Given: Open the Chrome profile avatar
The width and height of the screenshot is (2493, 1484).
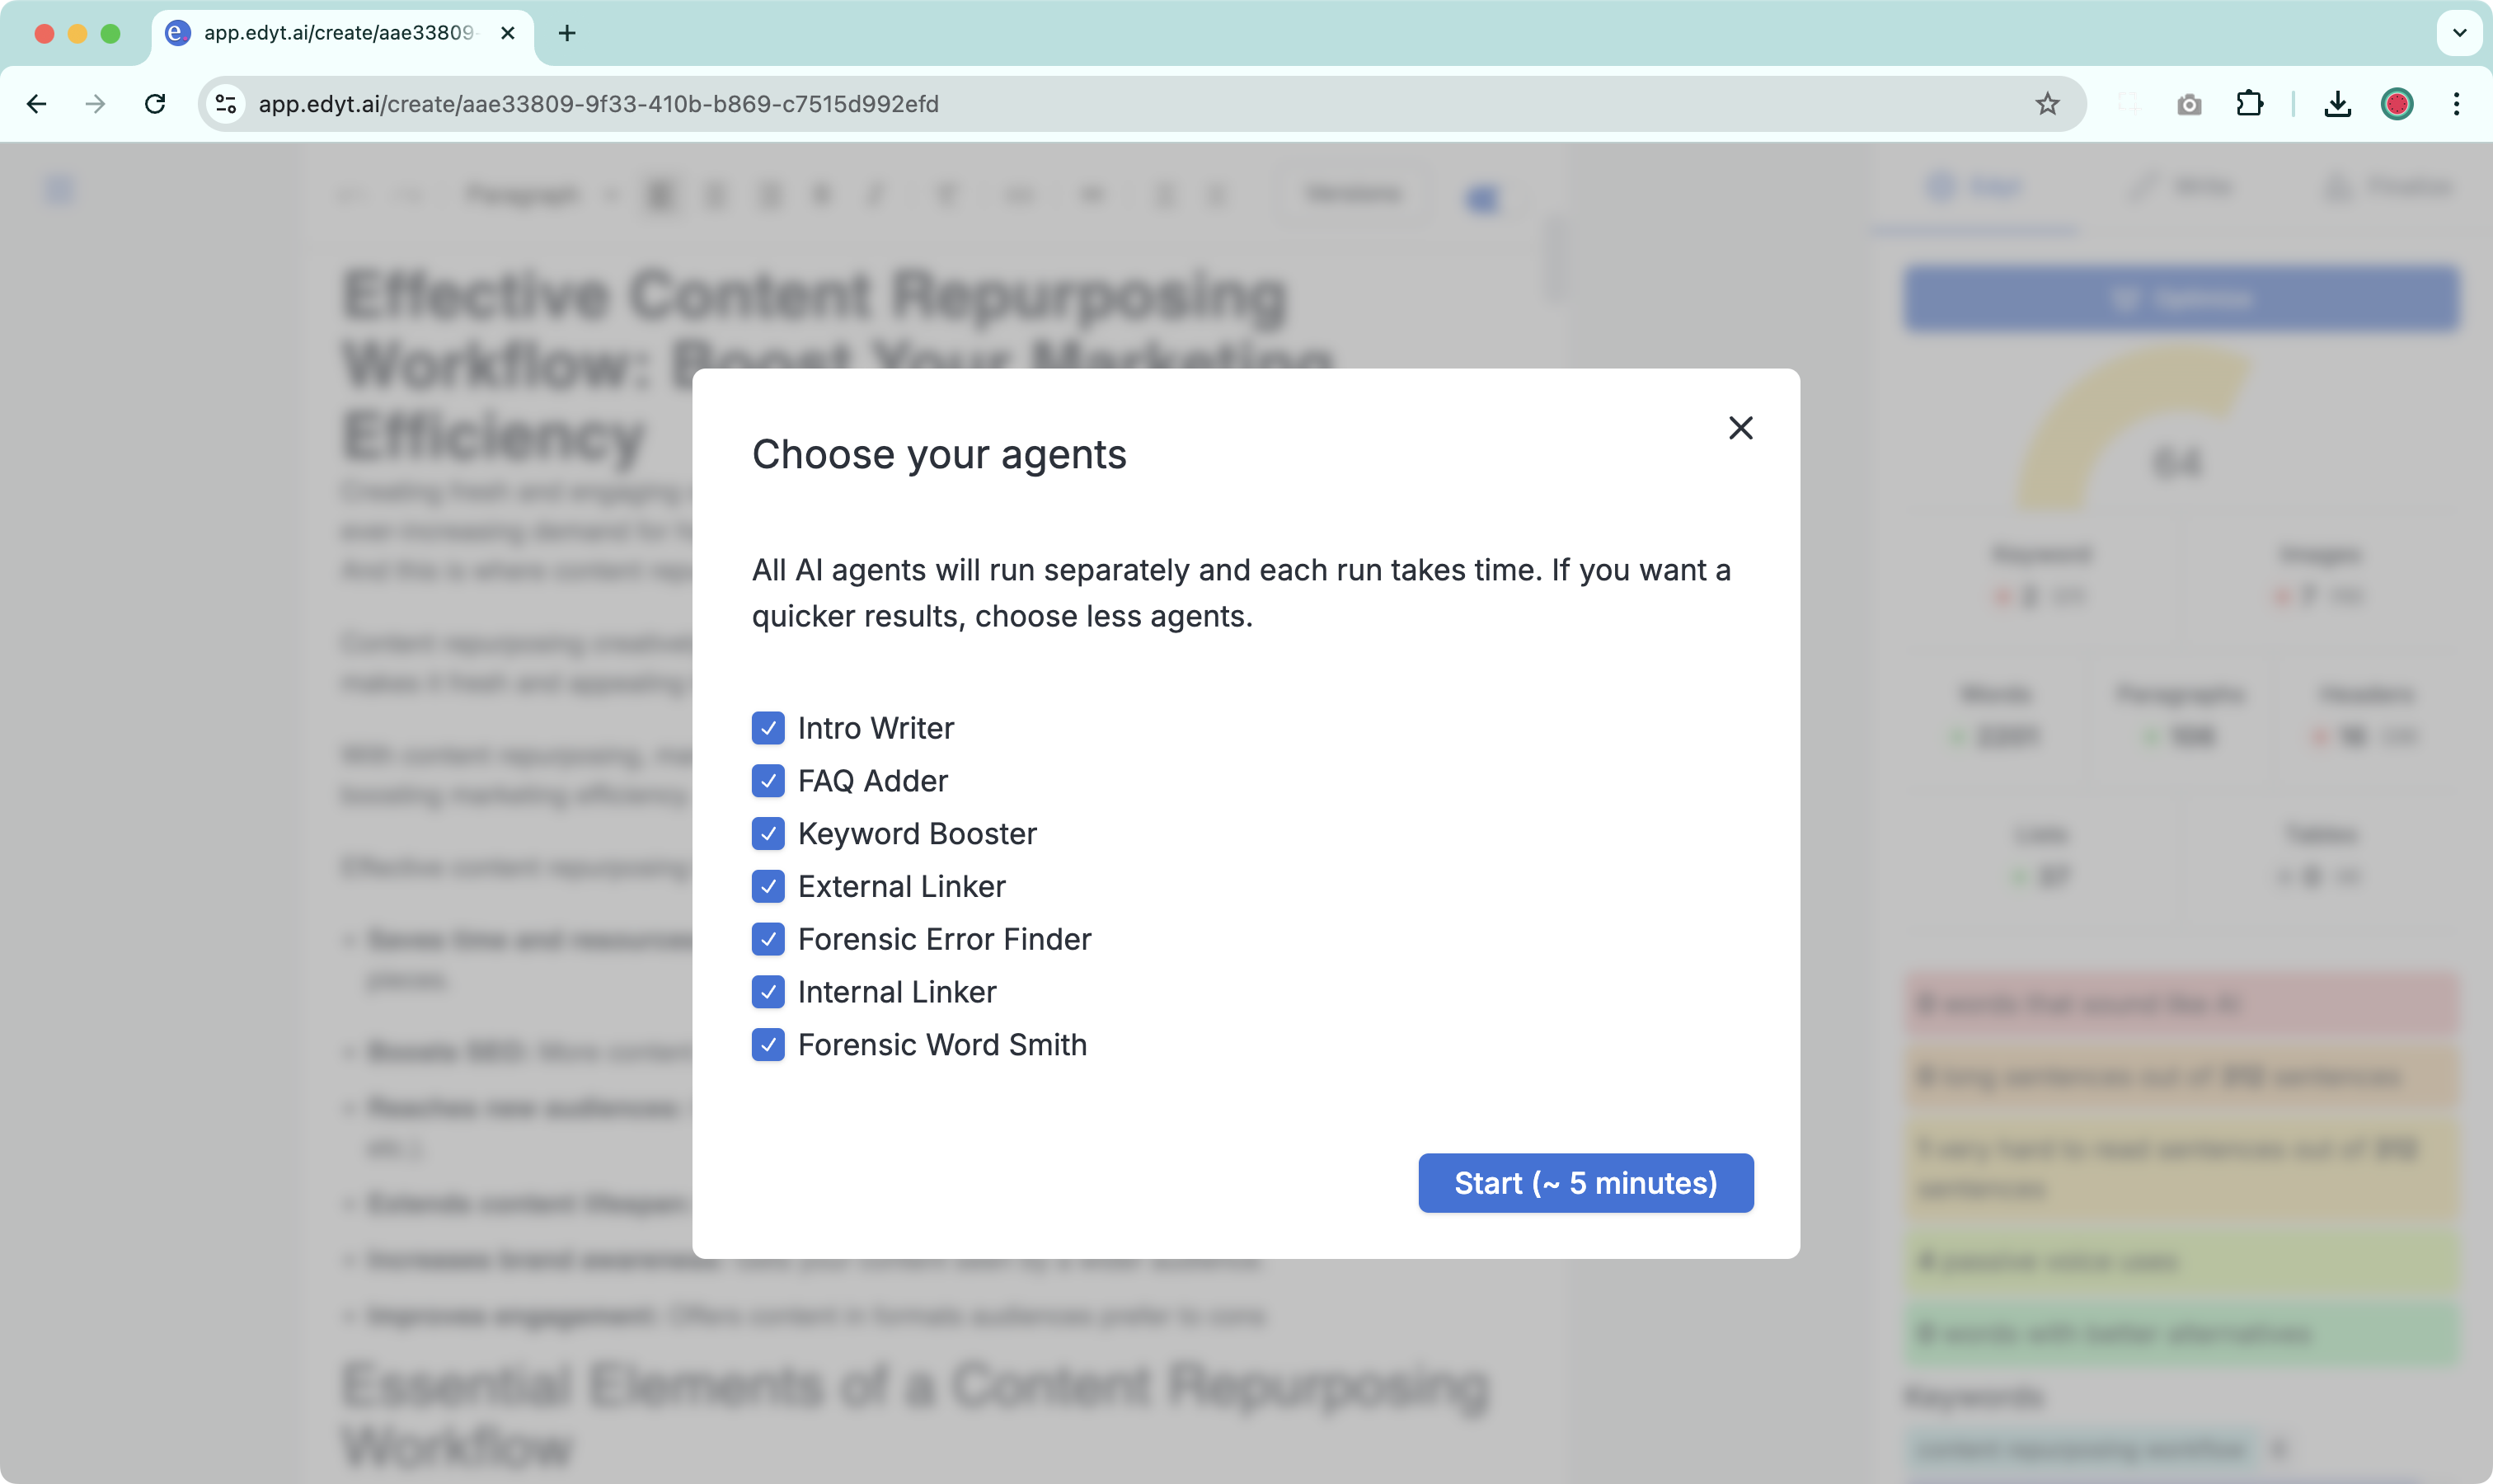Looking at the screenshot, I should (x=2397, y=103).
